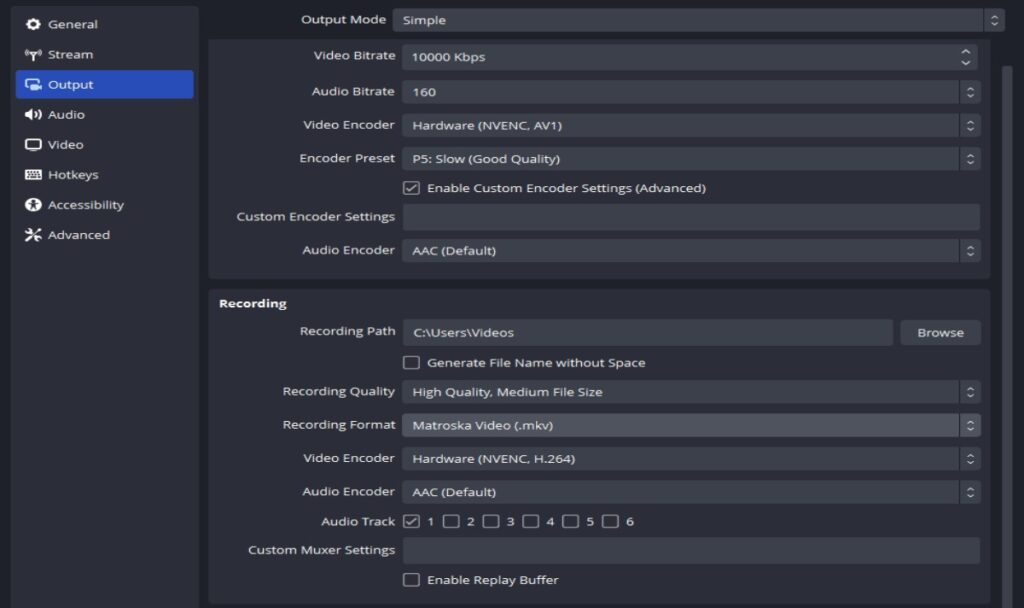Enable the Replay Buffer
The height and width of the screenshot is (608, 1024).
(x=411, y=580)
